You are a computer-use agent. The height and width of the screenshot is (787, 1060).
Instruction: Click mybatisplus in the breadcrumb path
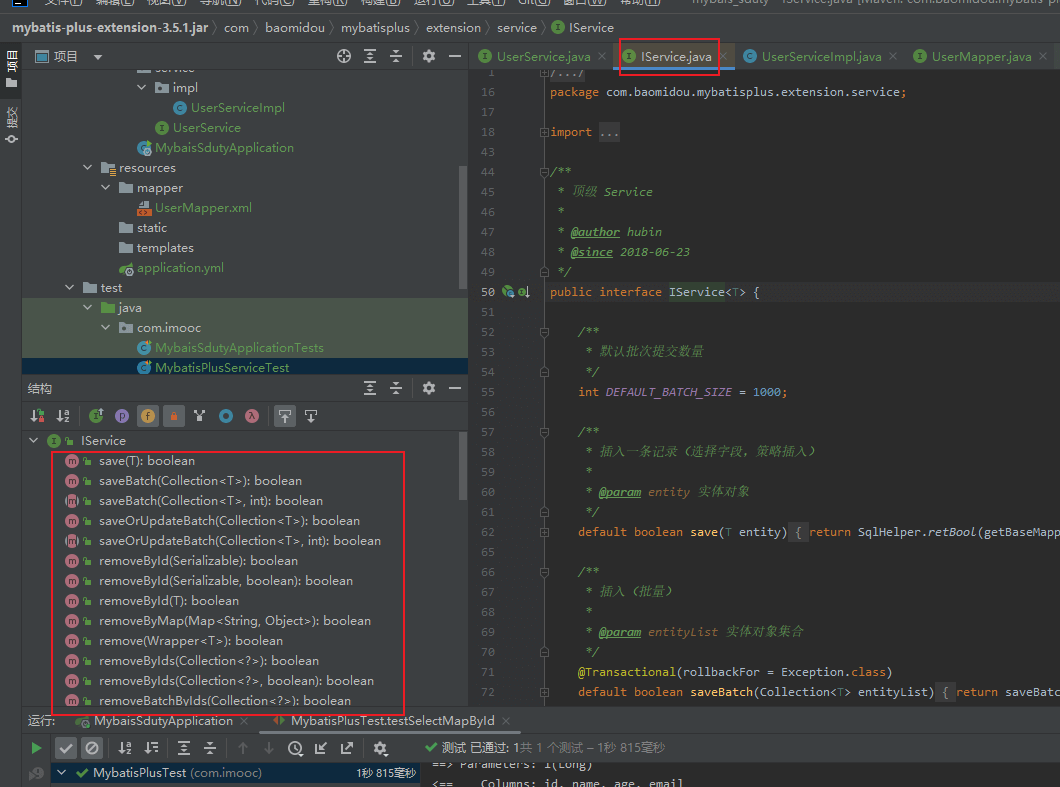[375, 28]
